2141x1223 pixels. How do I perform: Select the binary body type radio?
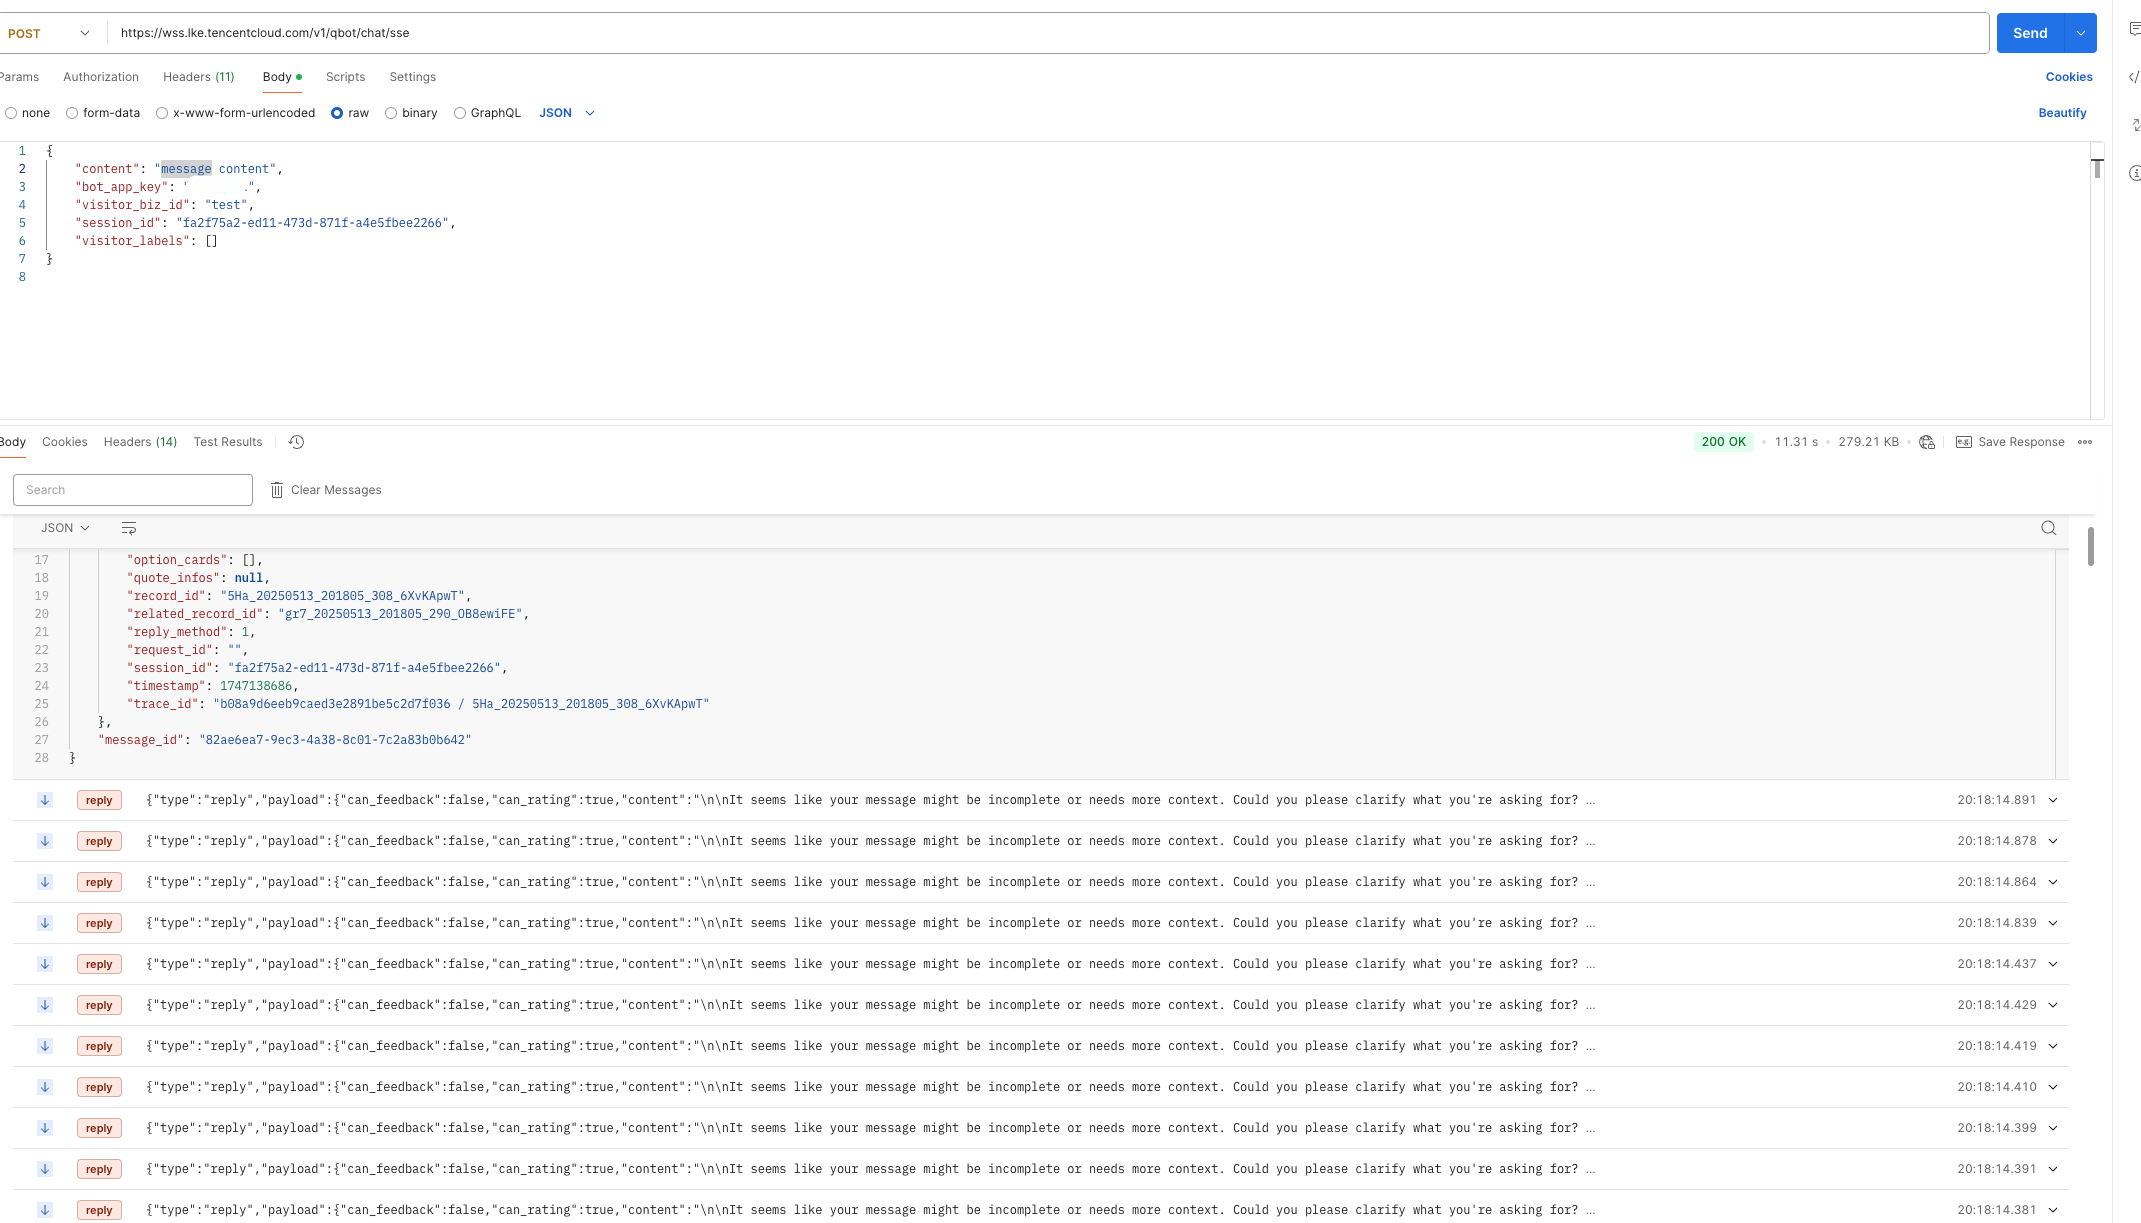pos(391,113)
